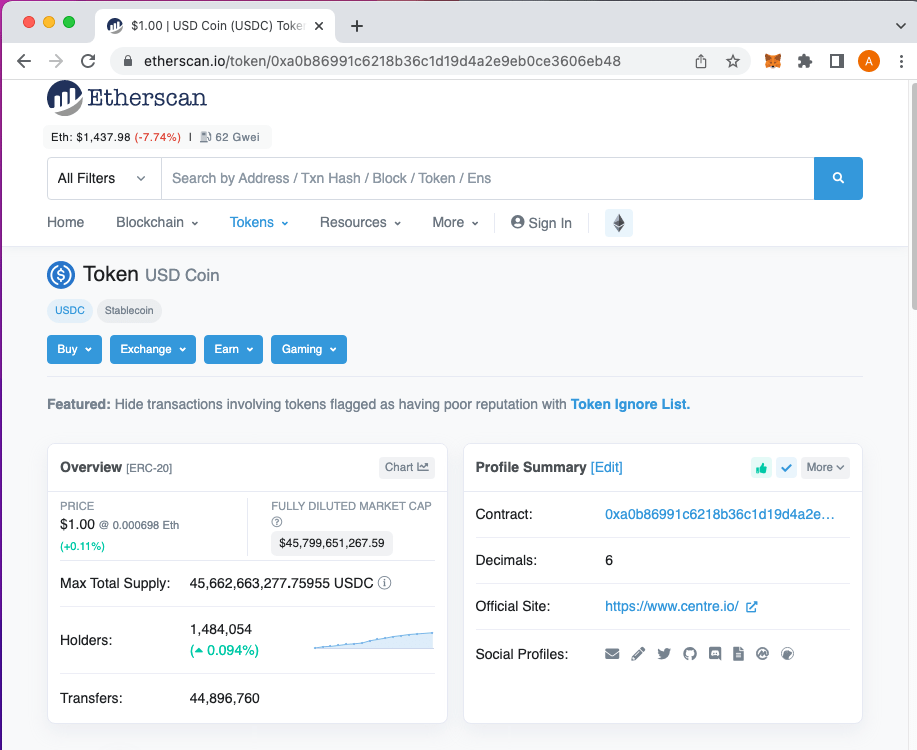Open the CoinGecko profile icon

787,653
